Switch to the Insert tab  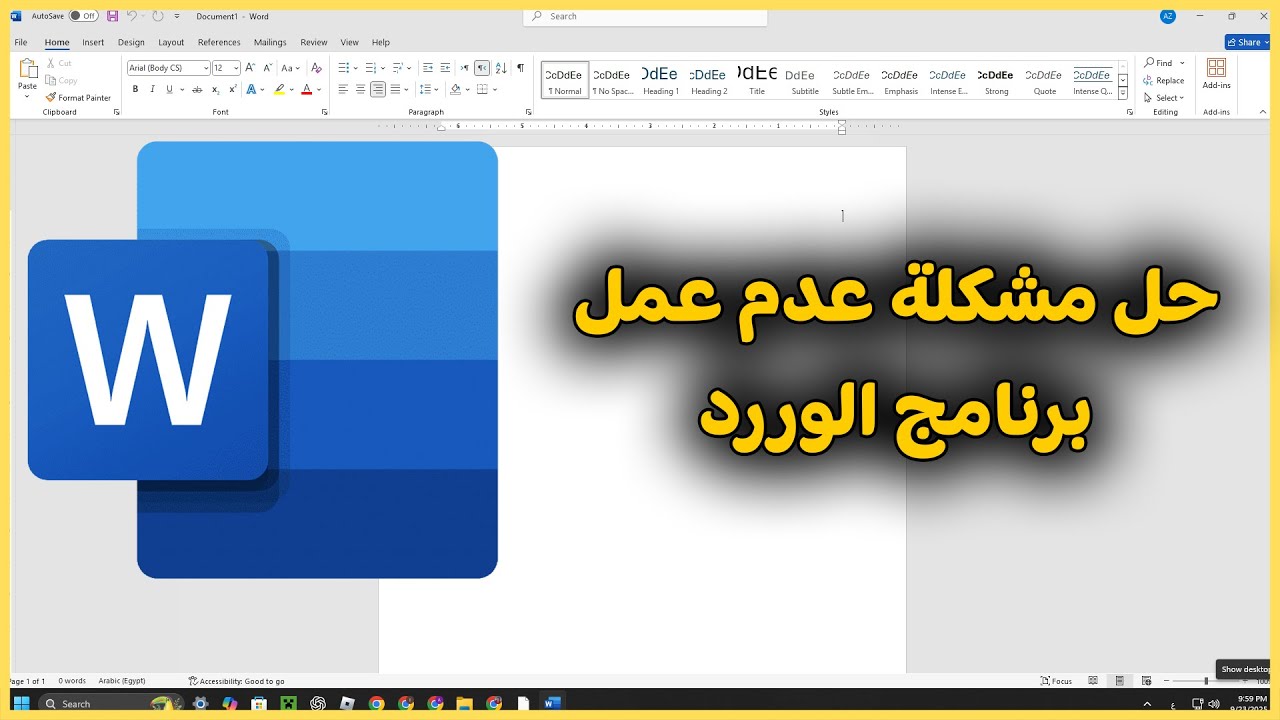pos(93,42)
